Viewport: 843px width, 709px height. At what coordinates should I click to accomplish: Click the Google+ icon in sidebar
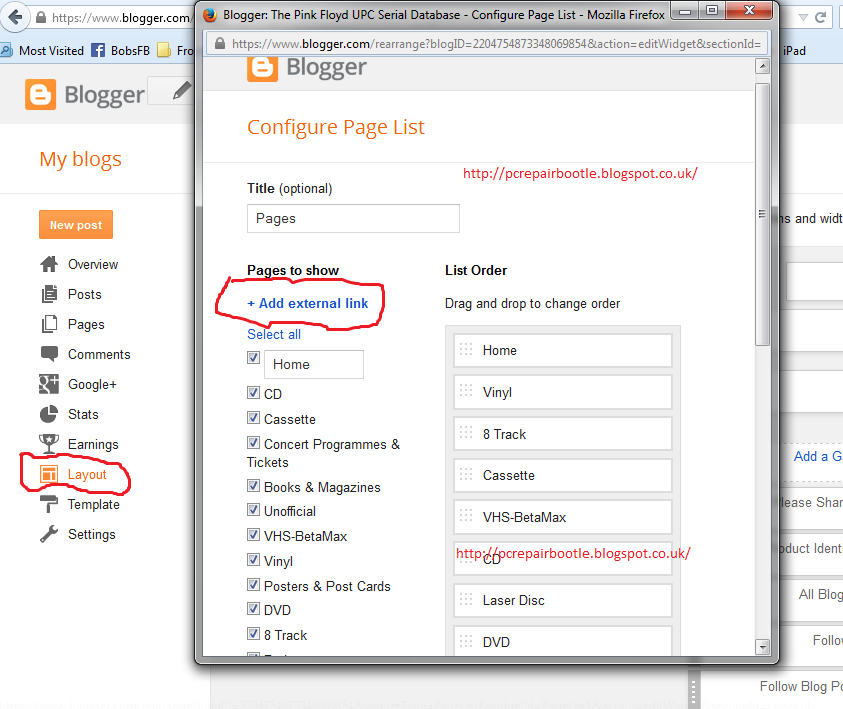pos(49,384)
